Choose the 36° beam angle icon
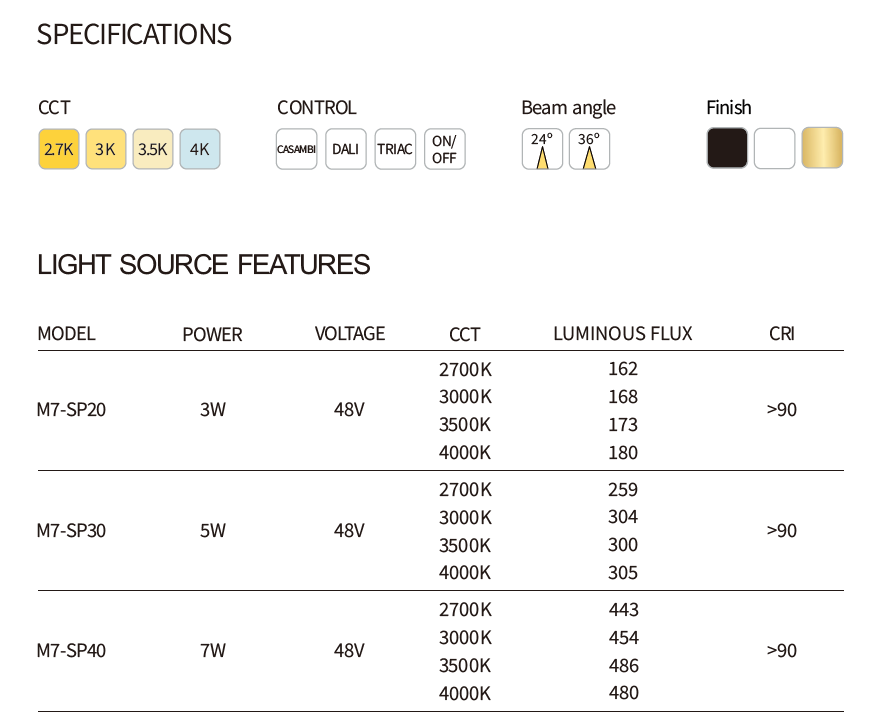 click(589, 149)
